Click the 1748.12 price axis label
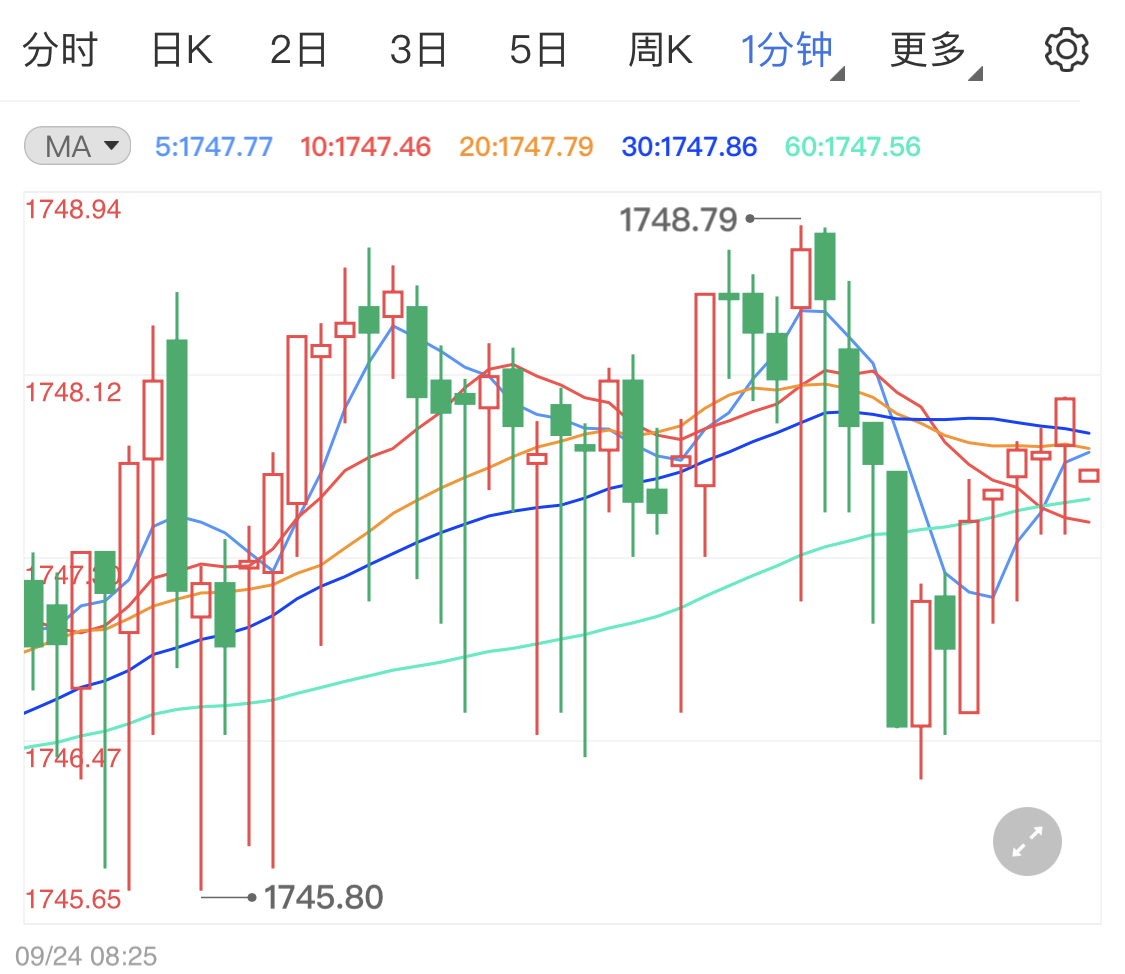This screenshot has height=974, width=1125. point(73,392)
